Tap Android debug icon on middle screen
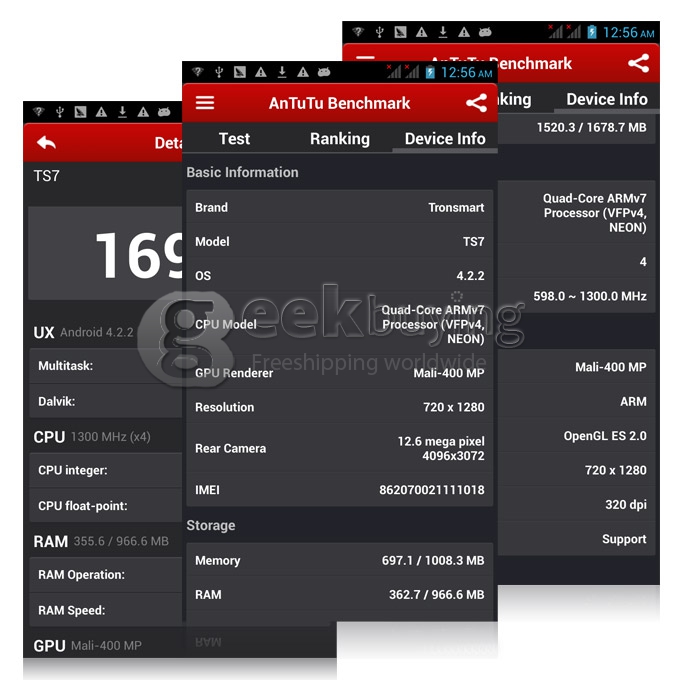The image size is (680, 680). click(324, 72)
